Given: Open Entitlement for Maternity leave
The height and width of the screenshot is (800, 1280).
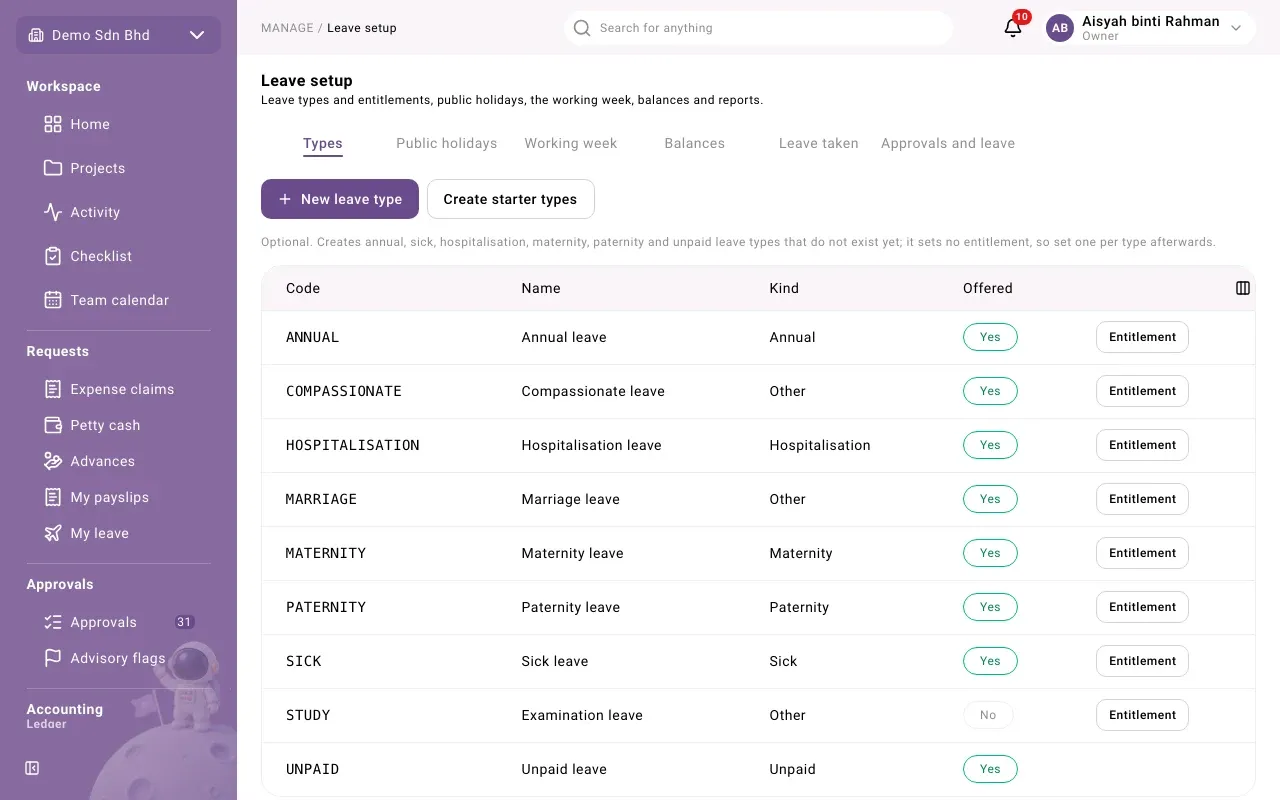Looking at the screenshot, I should [1142, 553].
